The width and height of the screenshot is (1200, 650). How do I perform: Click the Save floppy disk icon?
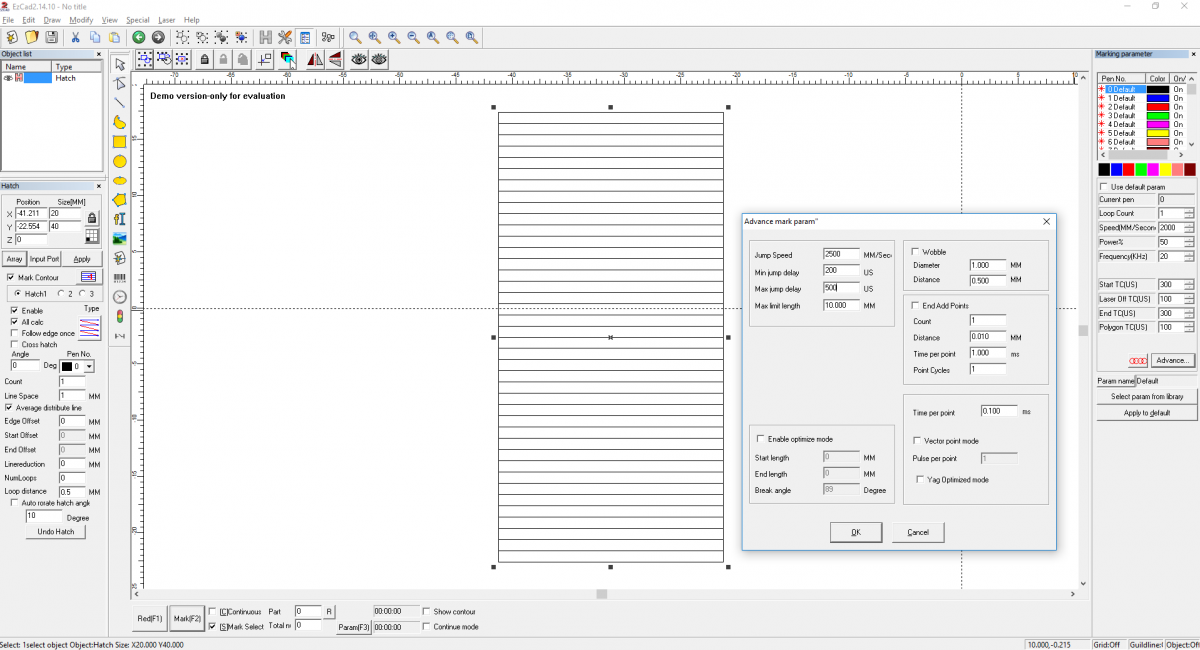coord(51,37)
